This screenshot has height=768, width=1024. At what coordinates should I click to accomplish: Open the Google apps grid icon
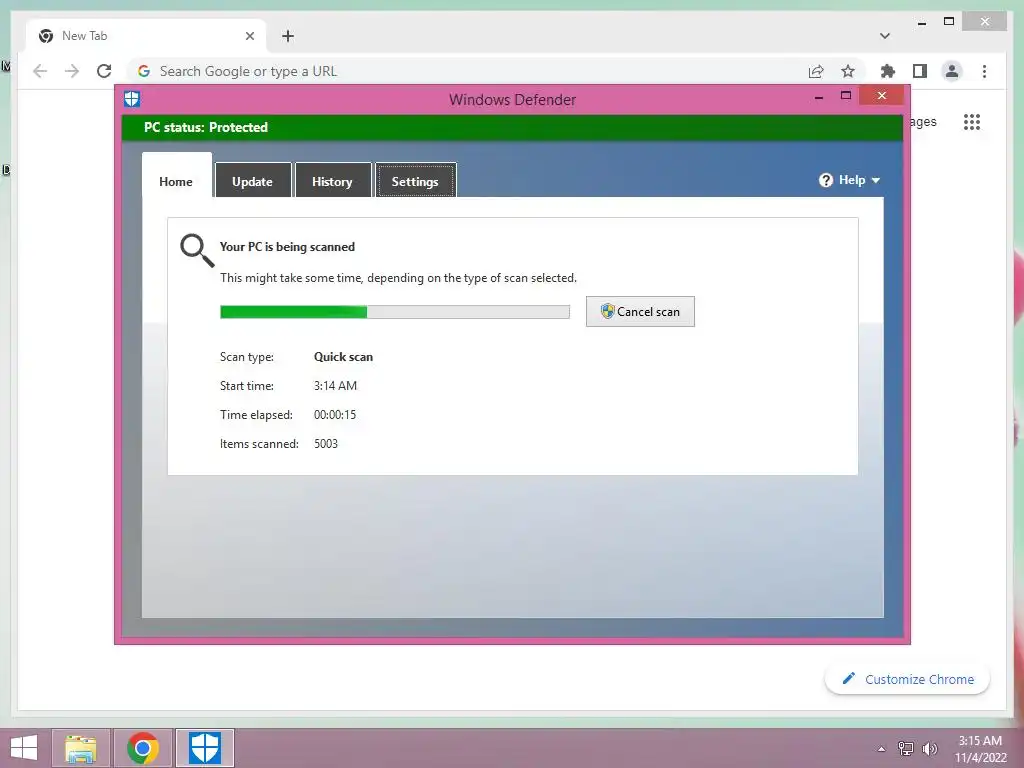coord(972,122)
